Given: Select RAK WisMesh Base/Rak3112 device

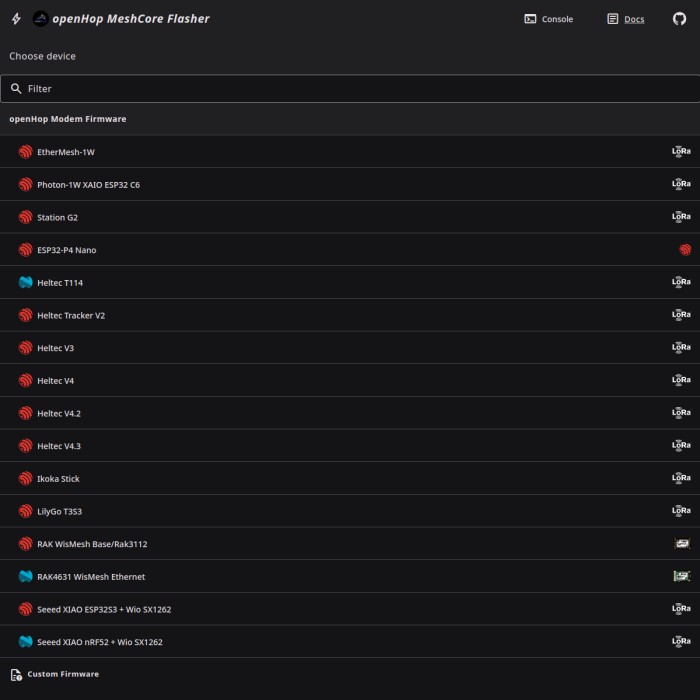Looking at the screenshot, I should [350, 543].
